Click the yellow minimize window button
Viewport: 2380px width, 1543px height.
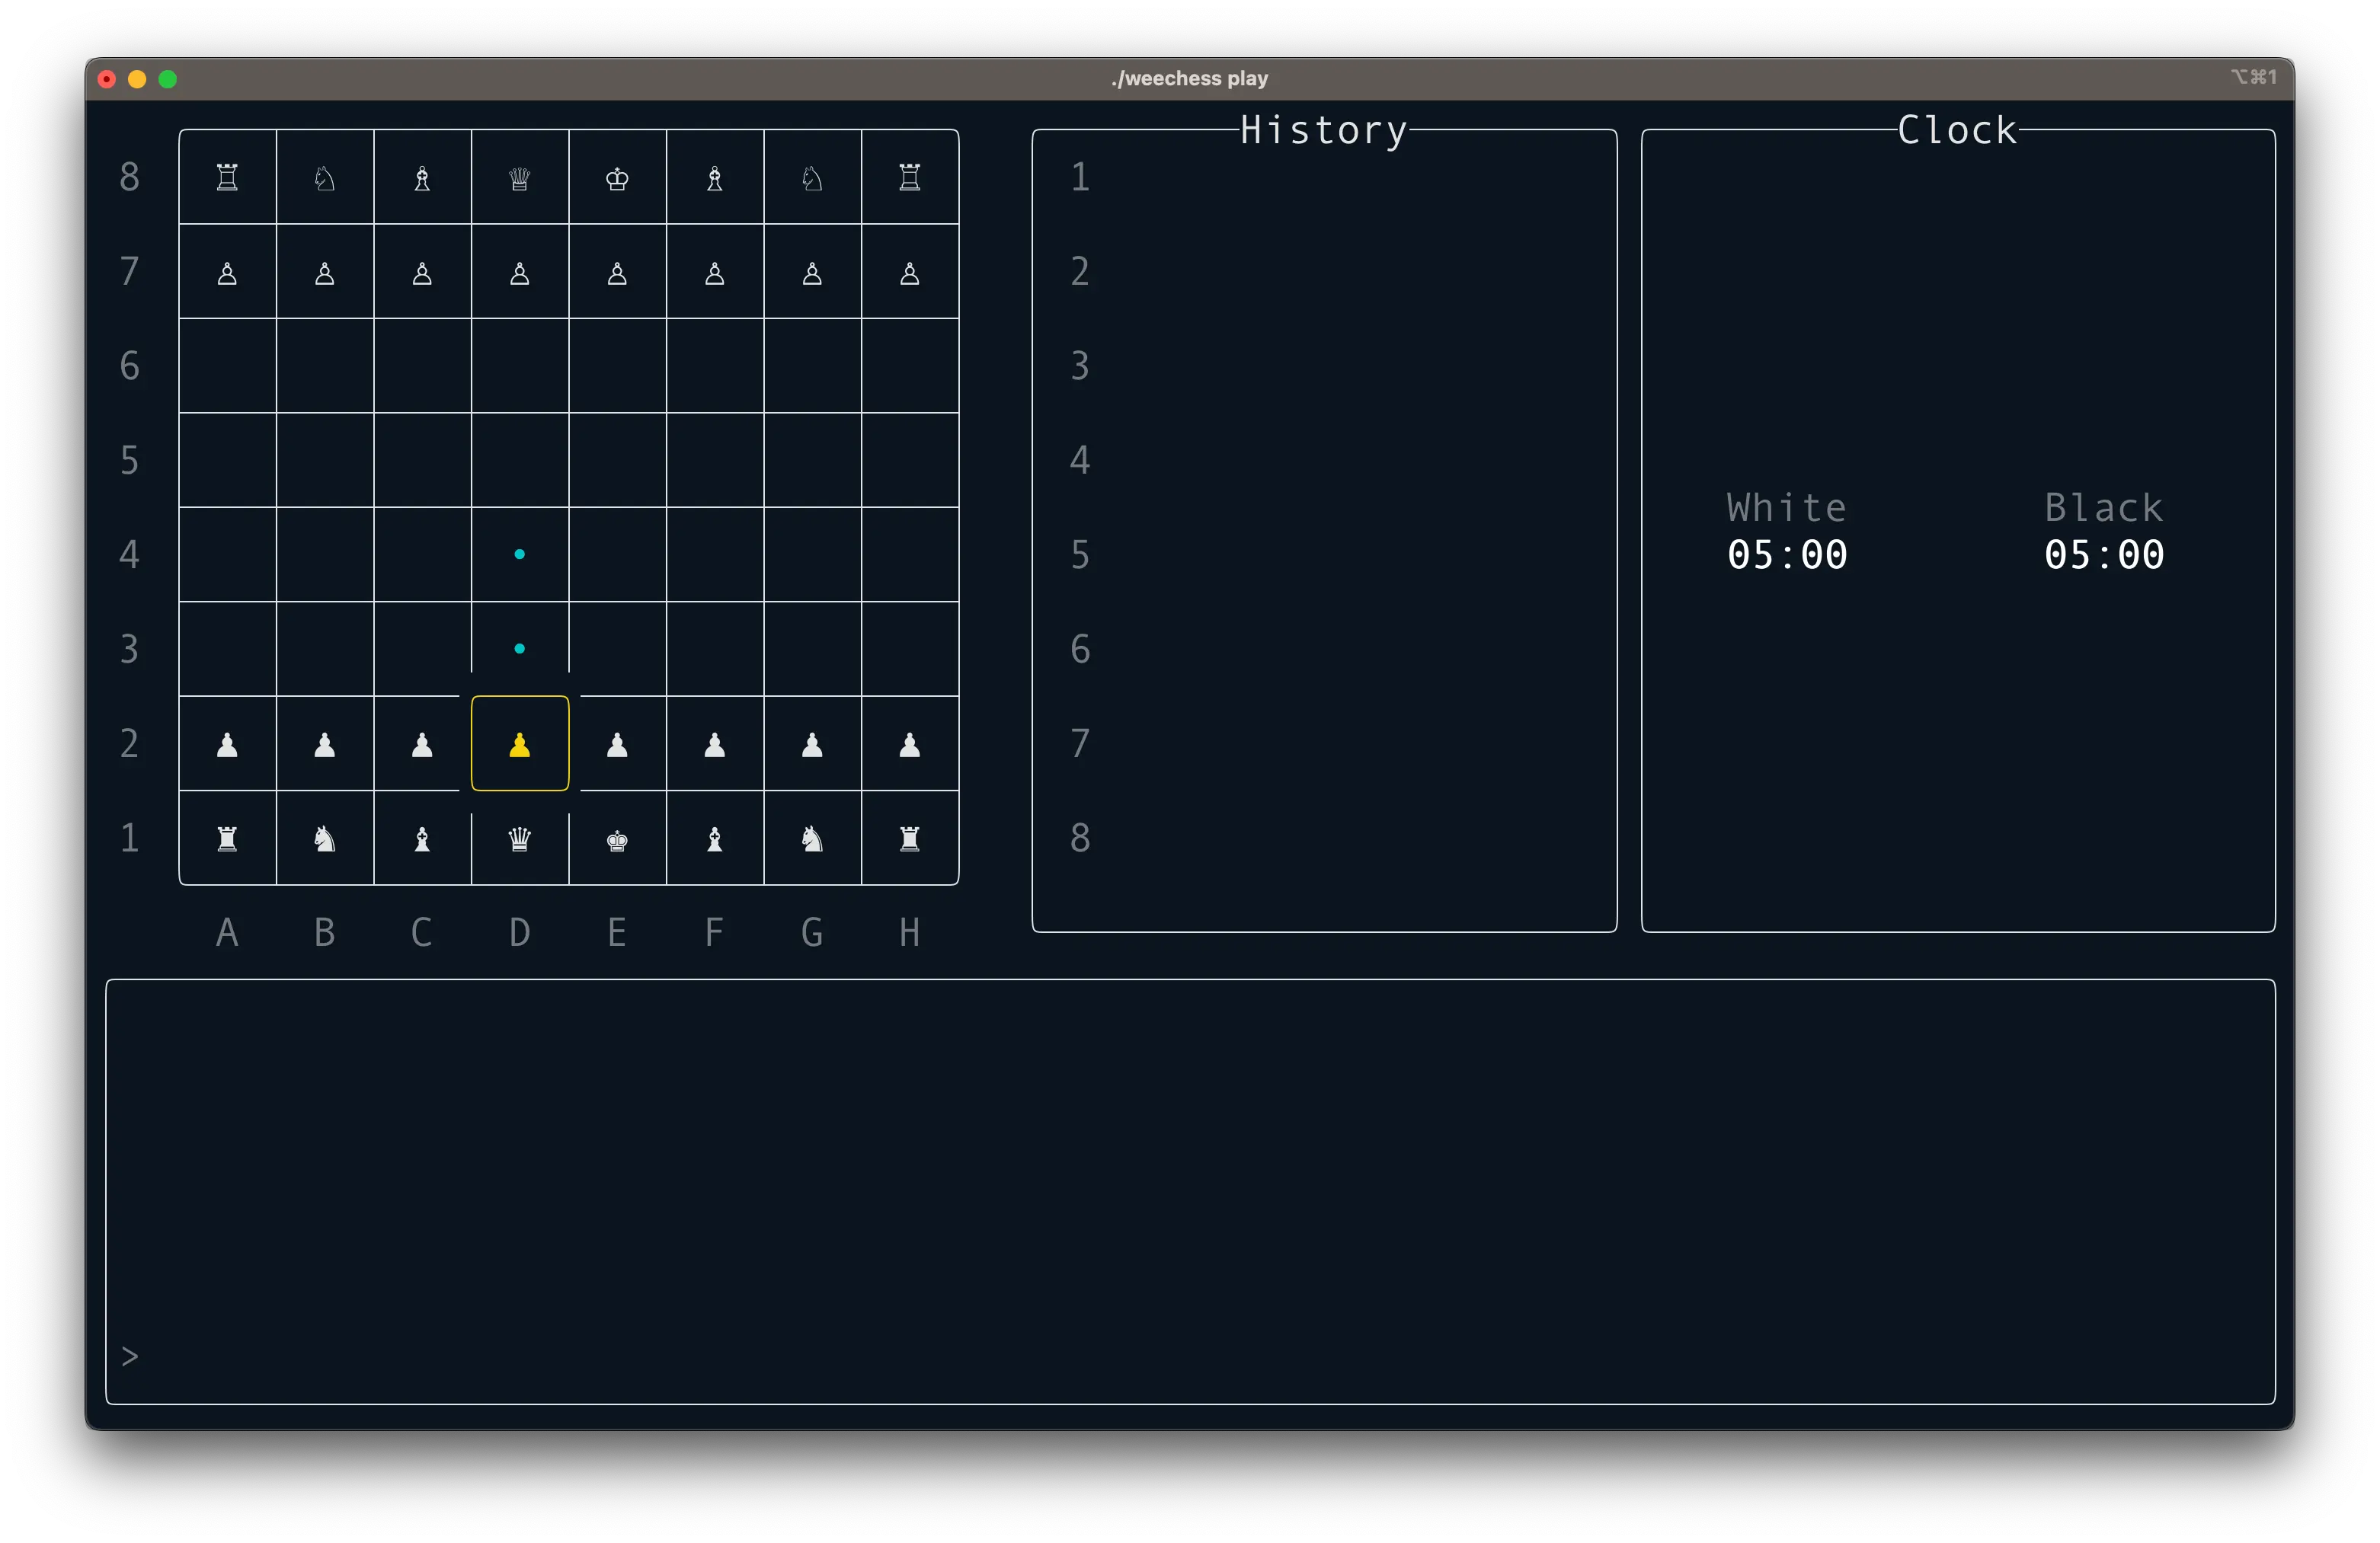(x=137, y=79)
